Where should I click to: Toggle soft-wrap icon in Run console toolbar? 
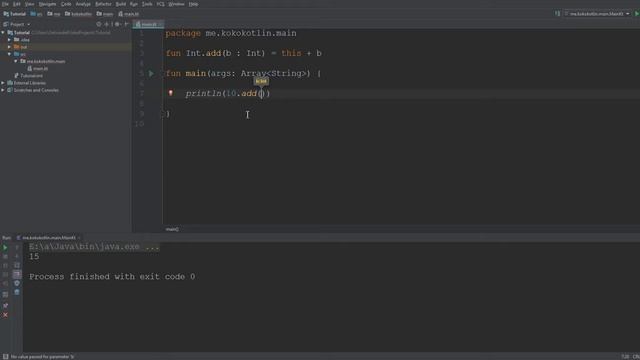pyautogui.click(x=17, y=265)
